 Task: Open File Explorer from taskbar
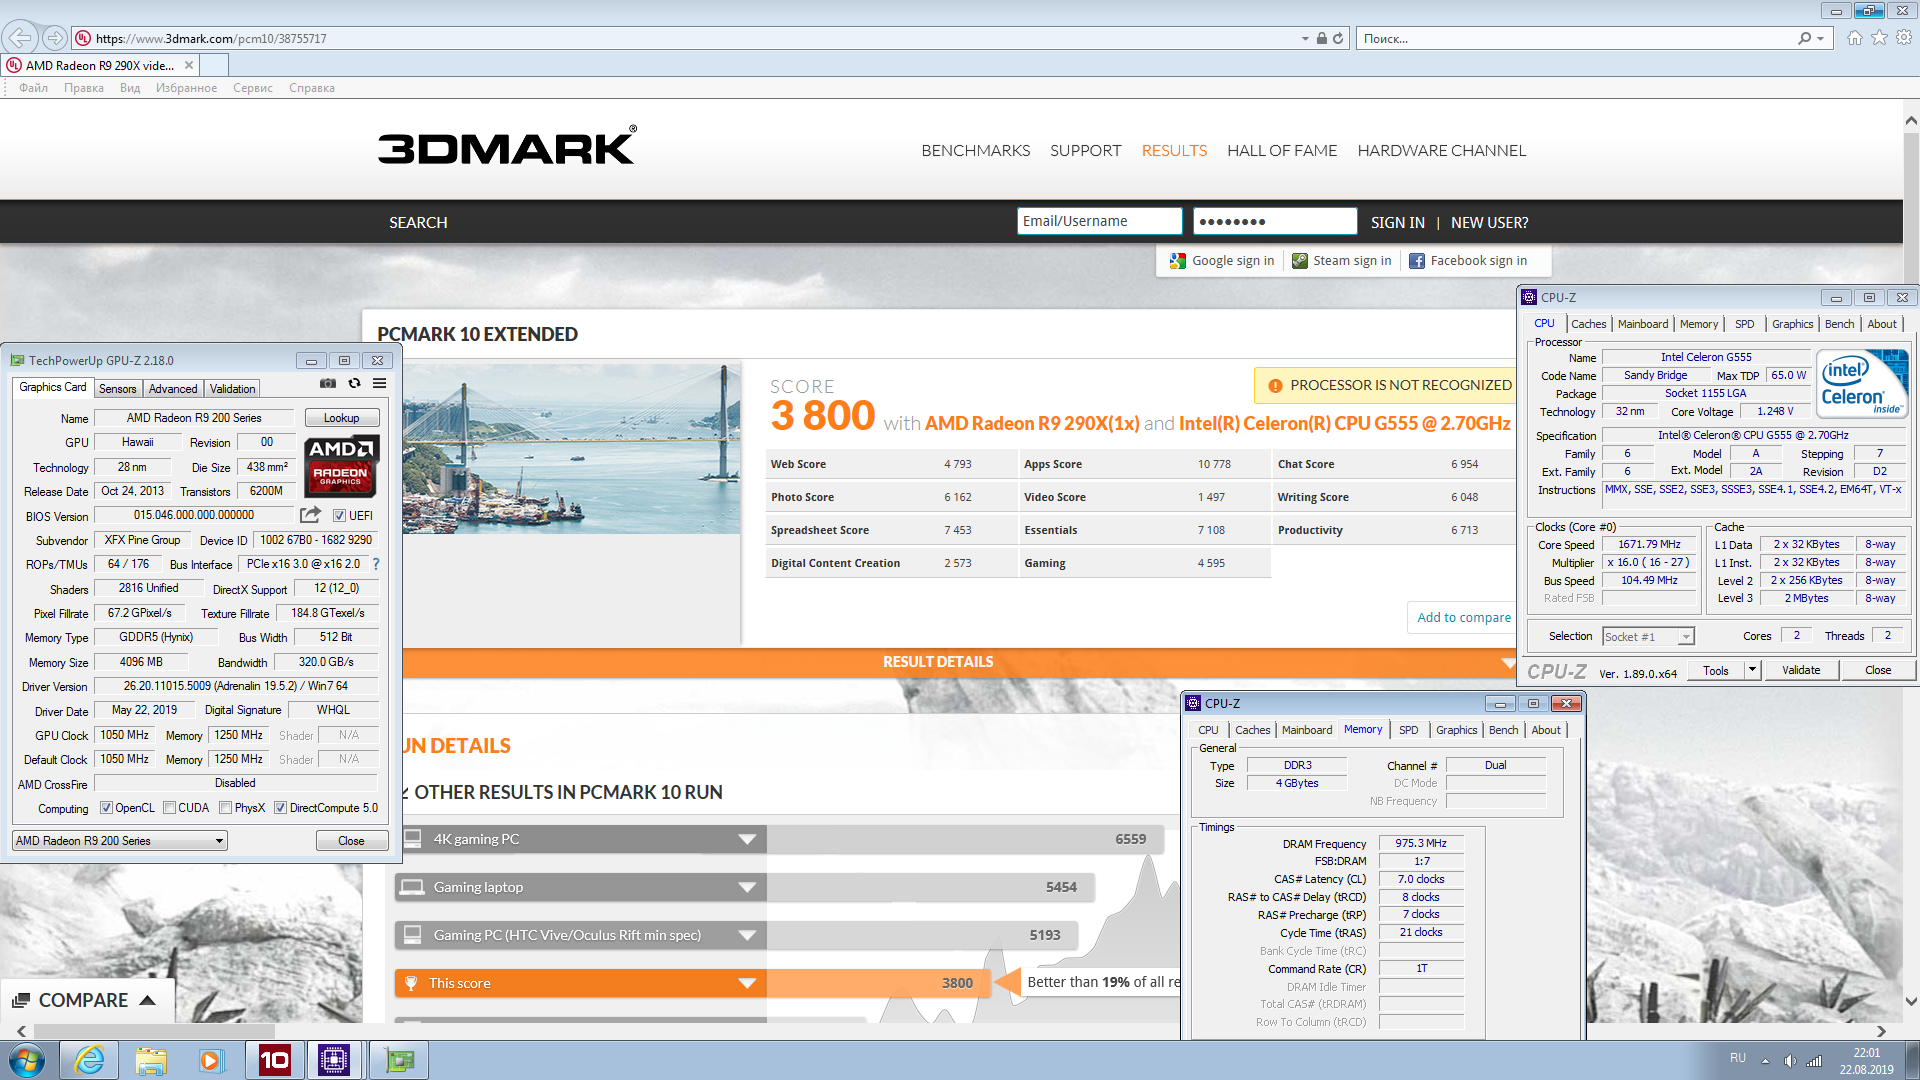pos(151,1060)
